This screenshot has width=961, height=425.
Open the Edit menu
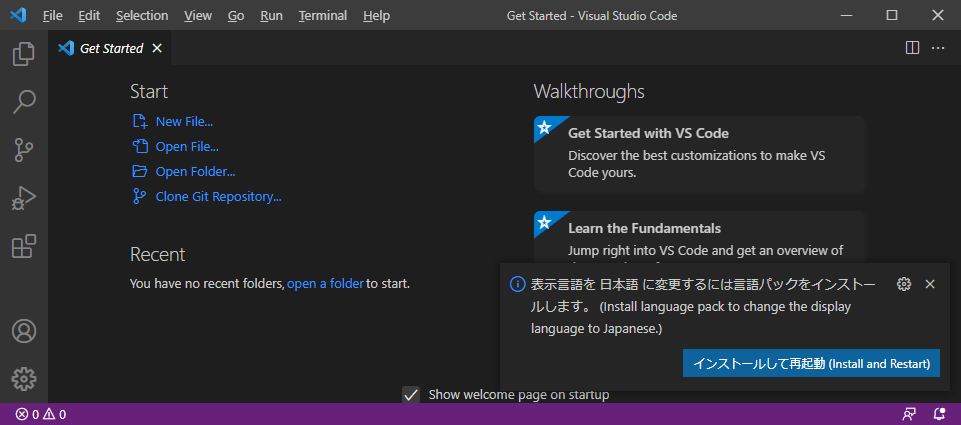pos(89,15)
